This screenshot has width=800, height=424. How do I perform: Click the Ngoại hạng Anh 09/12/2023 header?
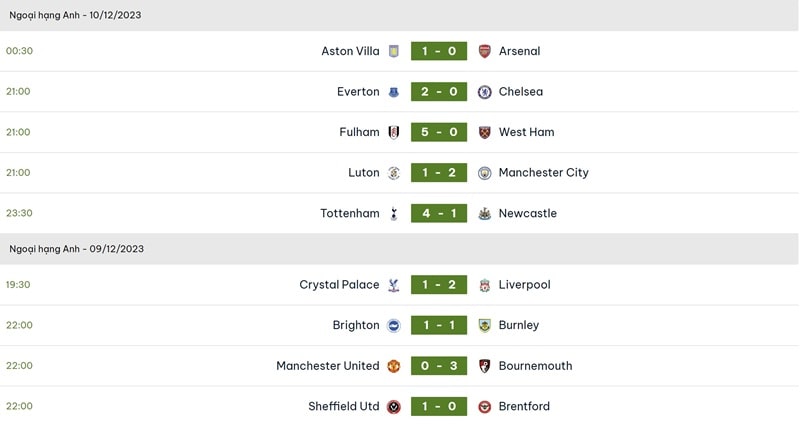pyautogui.click(x=77, y=249)
